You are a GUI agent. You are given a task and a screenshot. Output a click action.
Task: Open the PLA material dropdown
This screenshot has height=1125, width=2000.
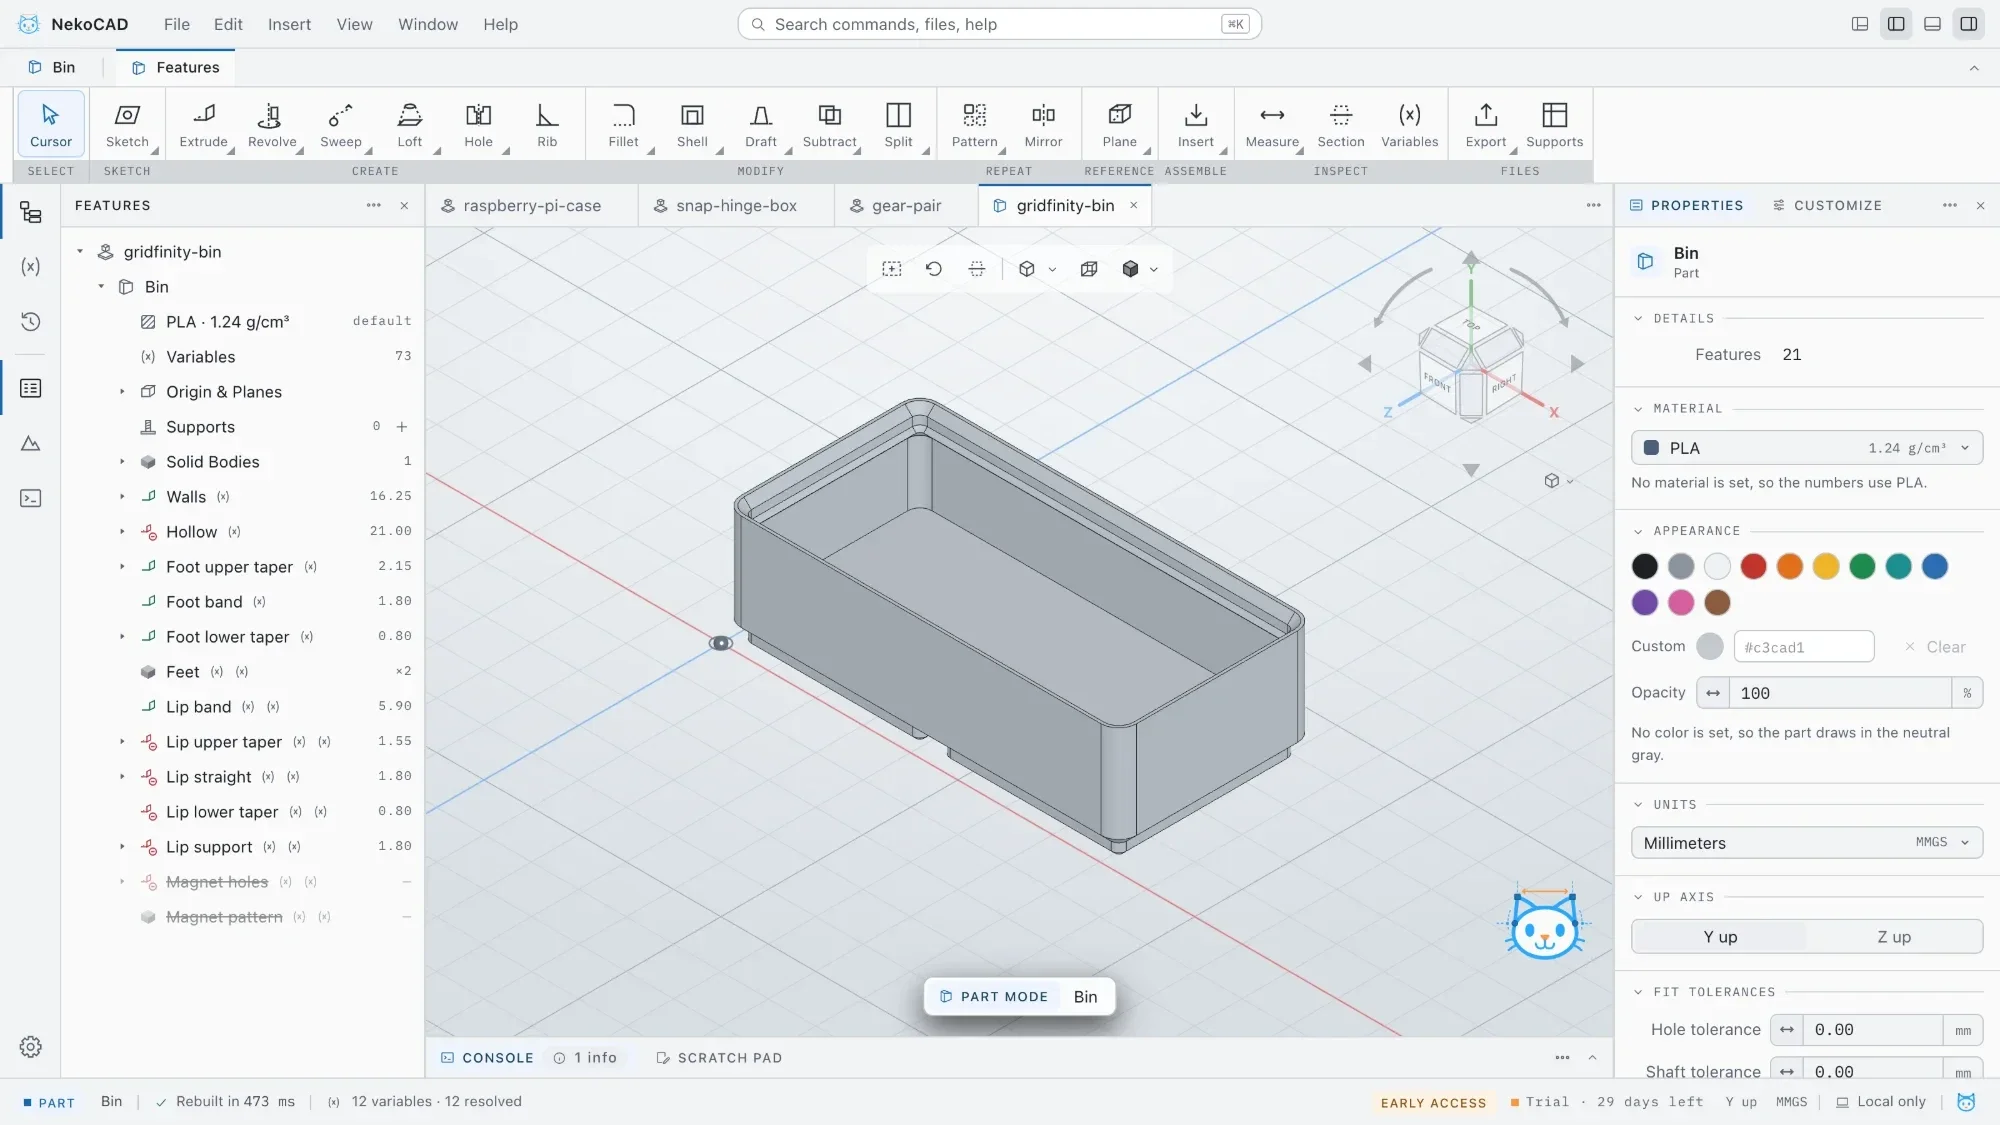click(1807, 448)
